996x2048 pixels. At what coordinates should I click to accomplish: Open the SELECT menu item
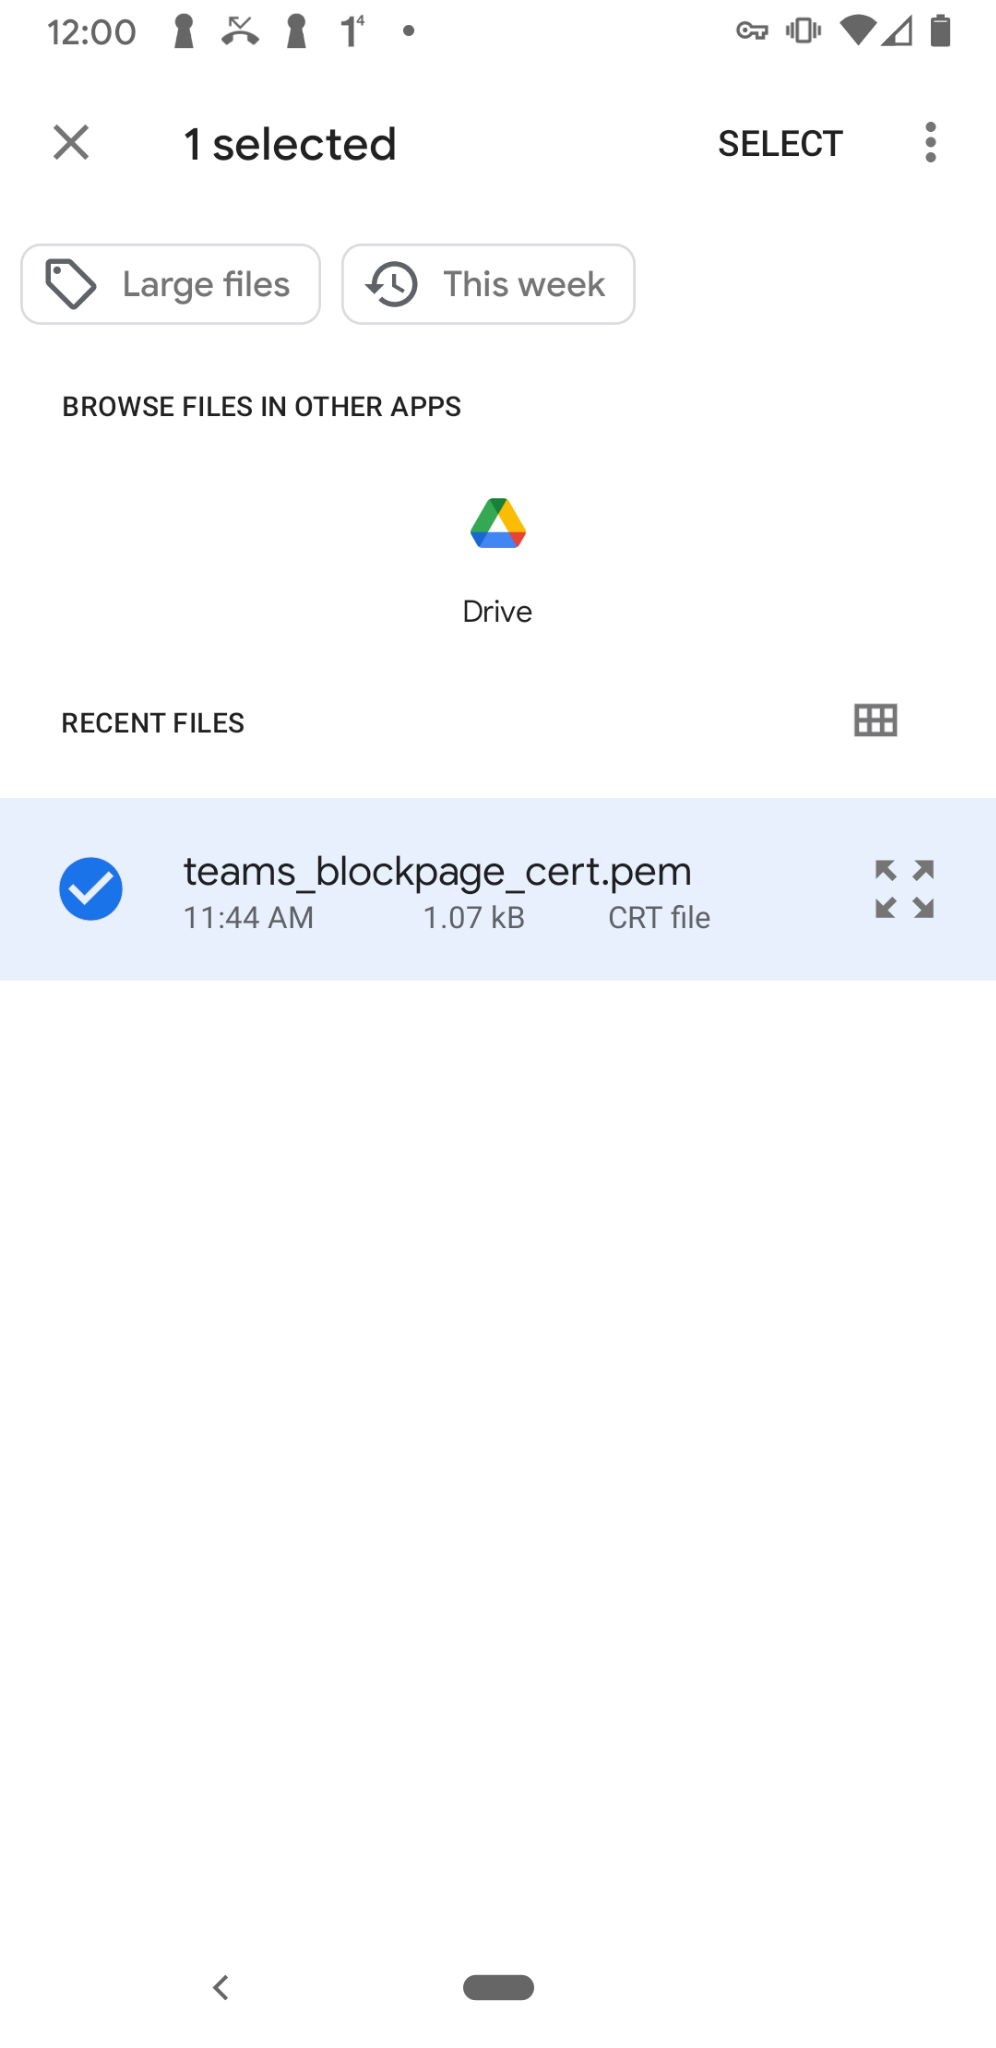(x=779, y=142)
